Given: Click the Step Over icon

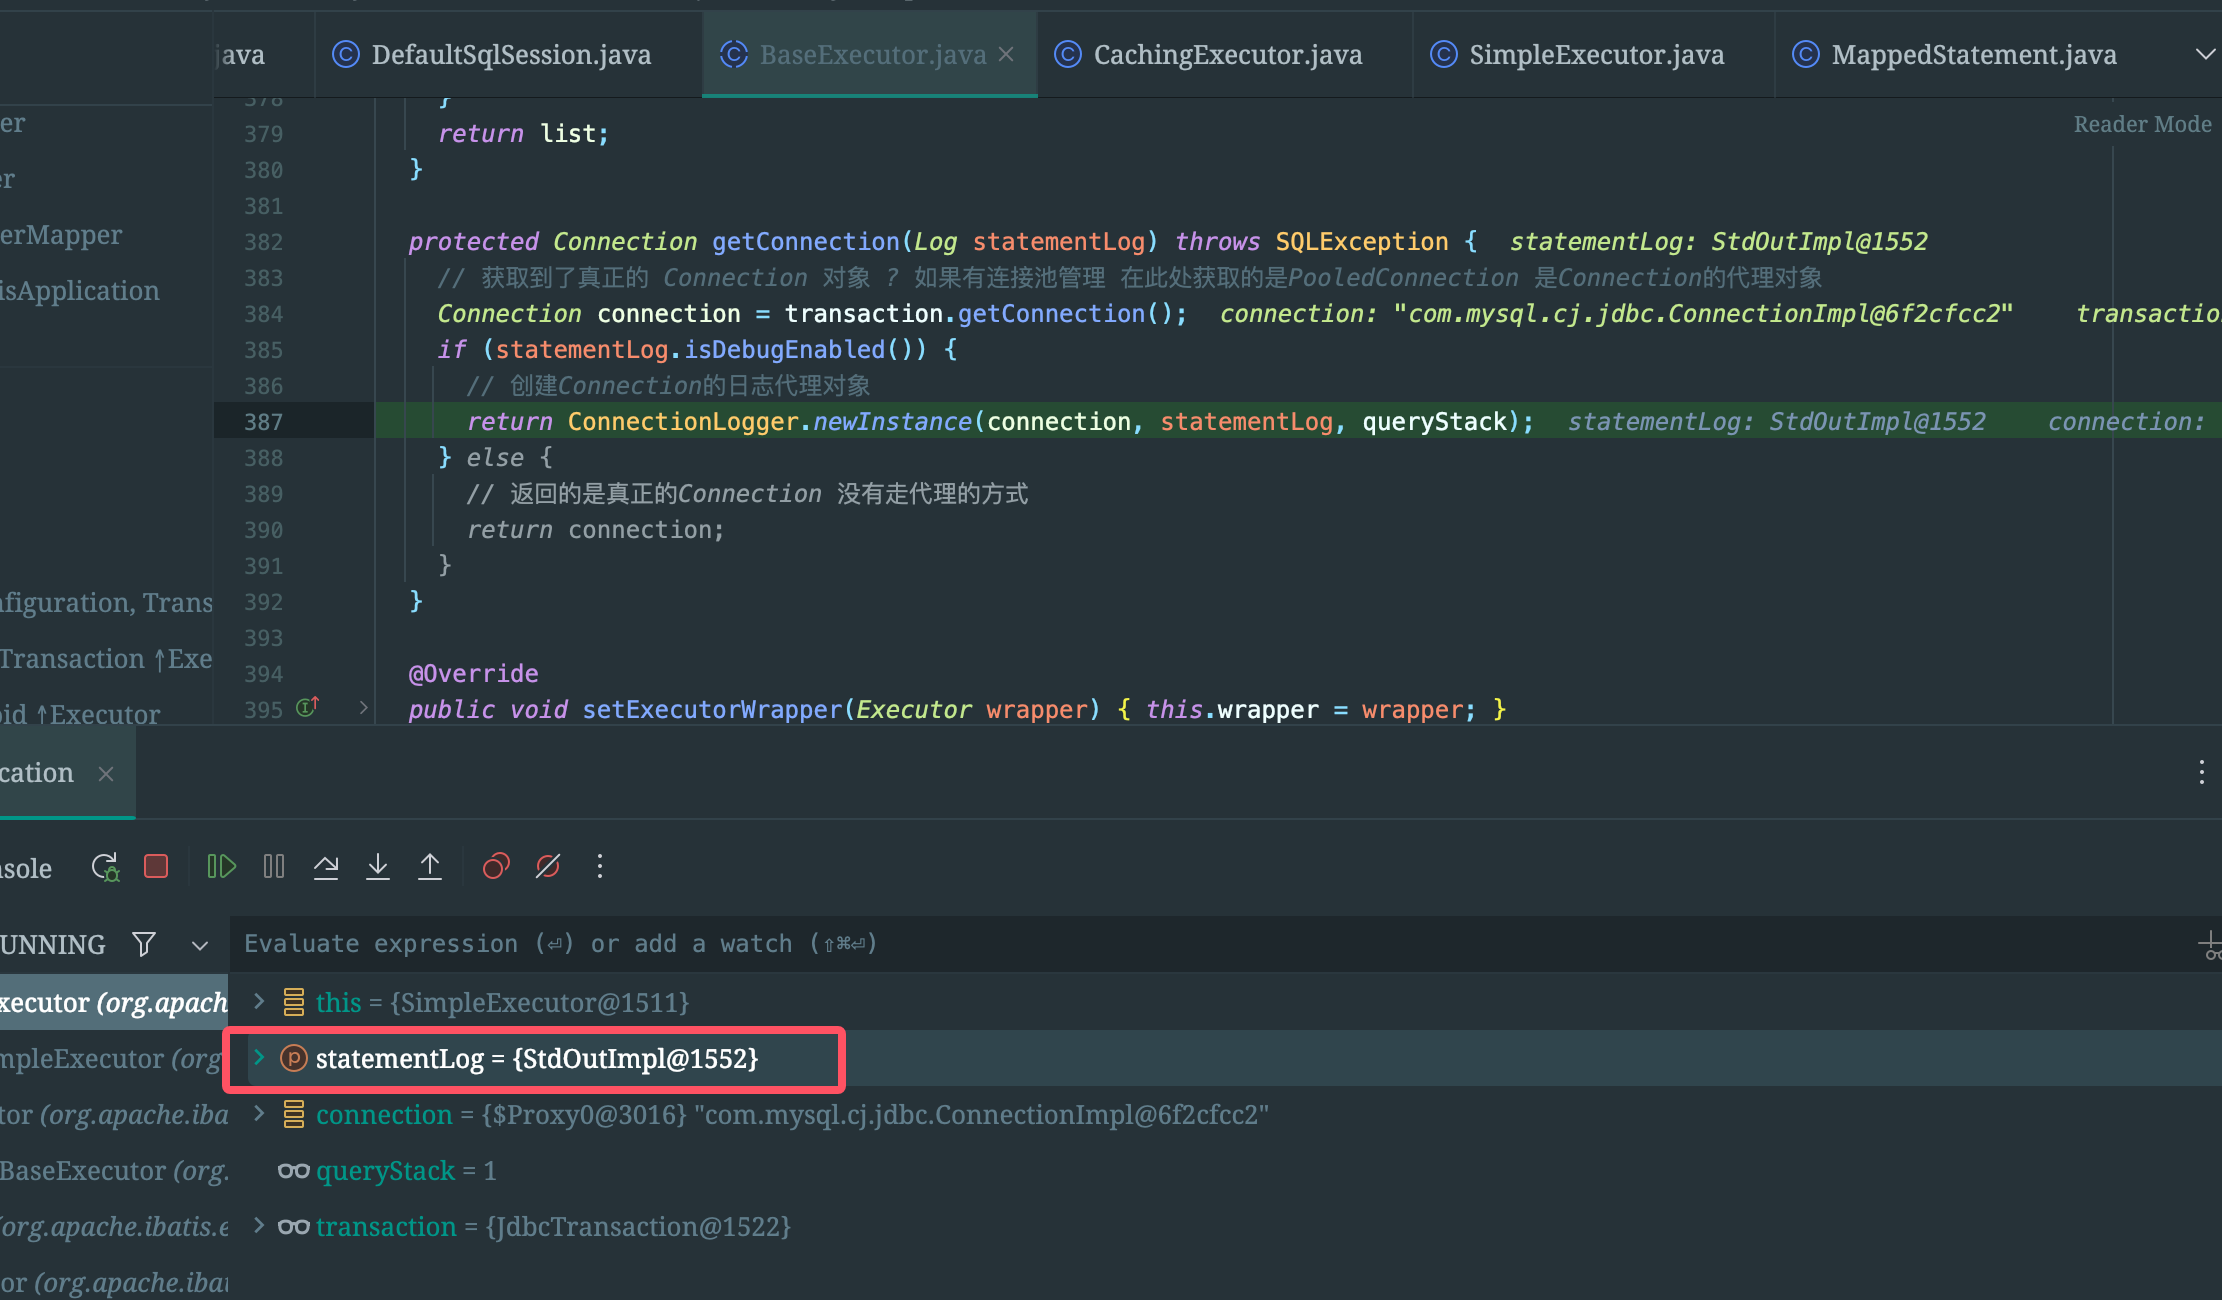Looking at the screenshot, I should tap(326, 866).
